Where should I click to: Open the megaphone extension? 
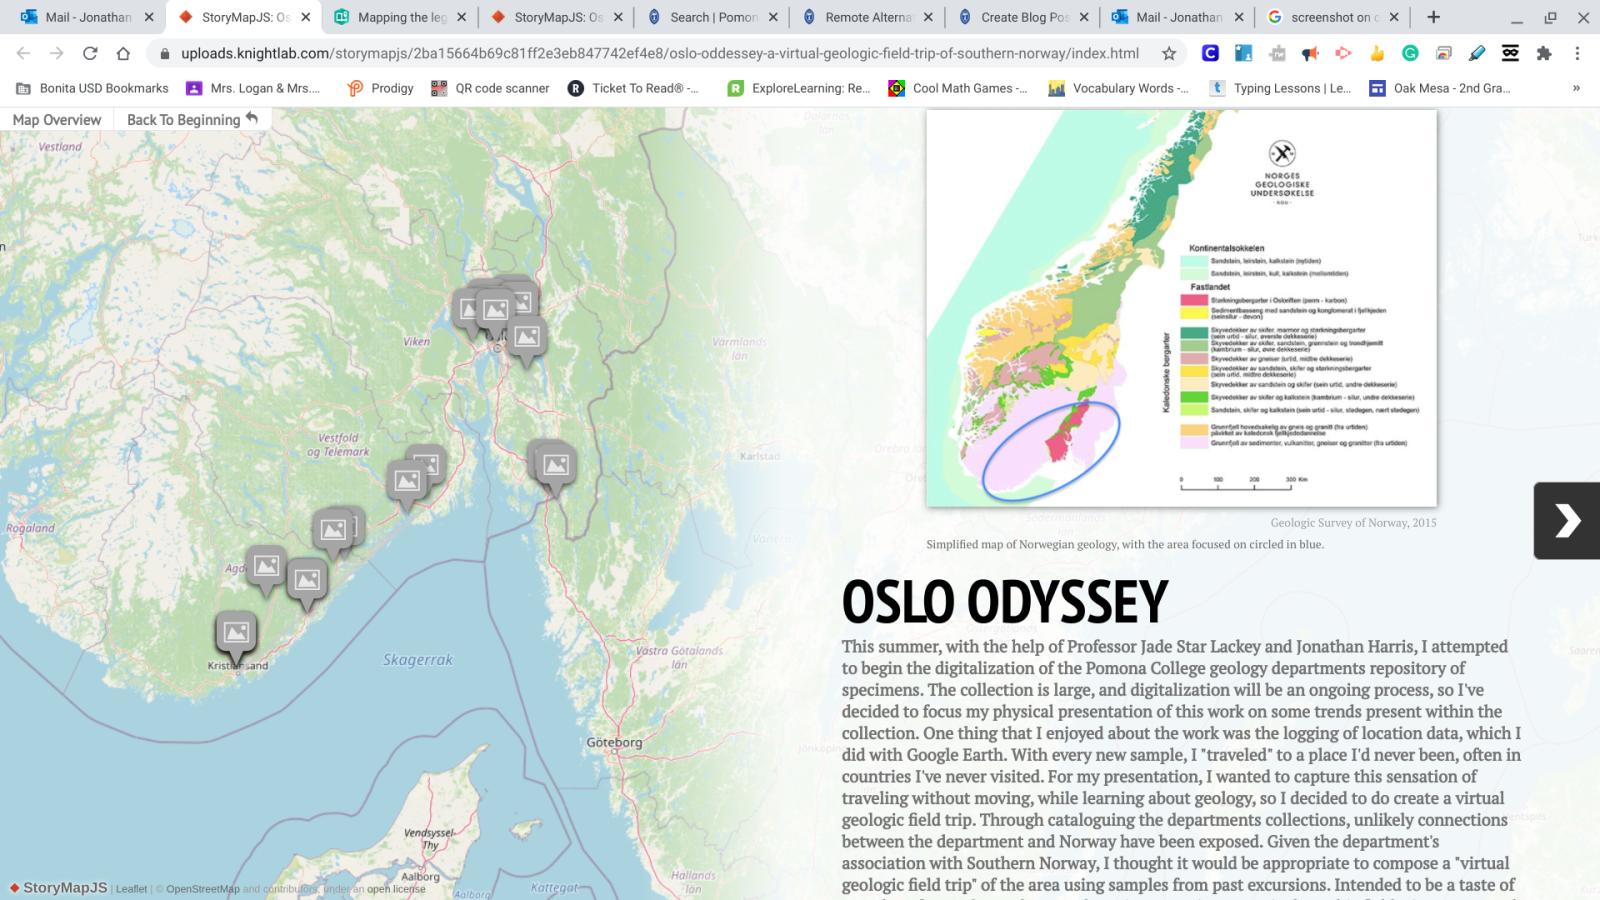[x=1310, y=55]
